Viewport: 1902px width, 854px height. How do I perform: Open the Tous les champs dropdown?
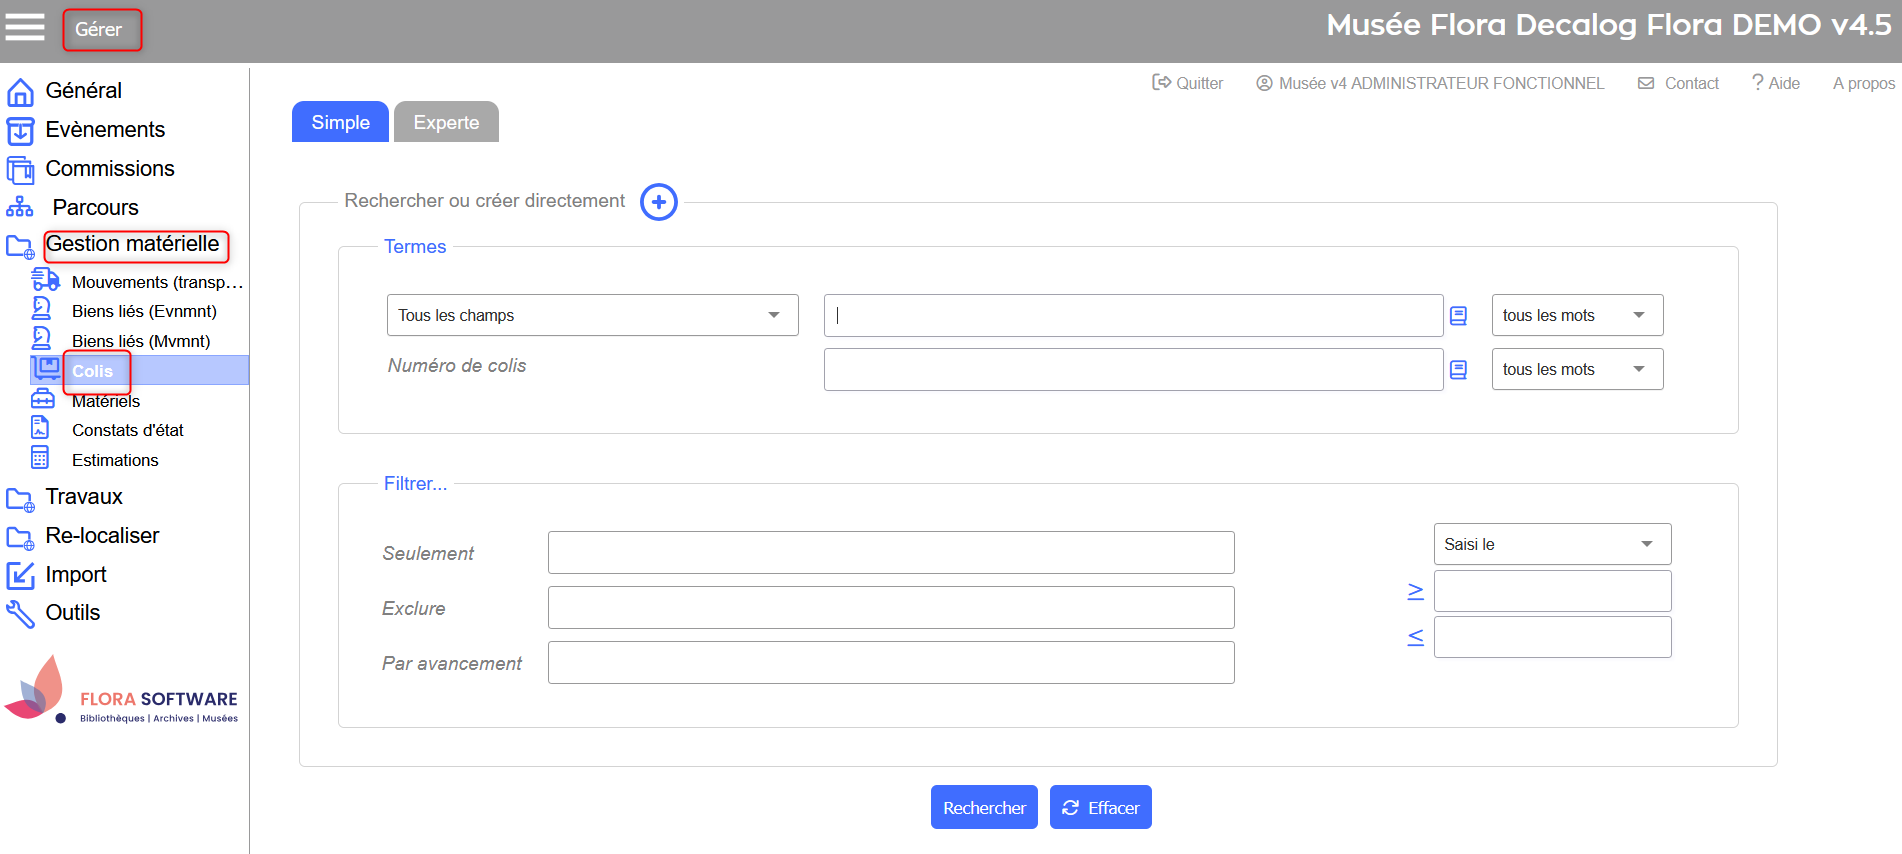coord(592,315)
